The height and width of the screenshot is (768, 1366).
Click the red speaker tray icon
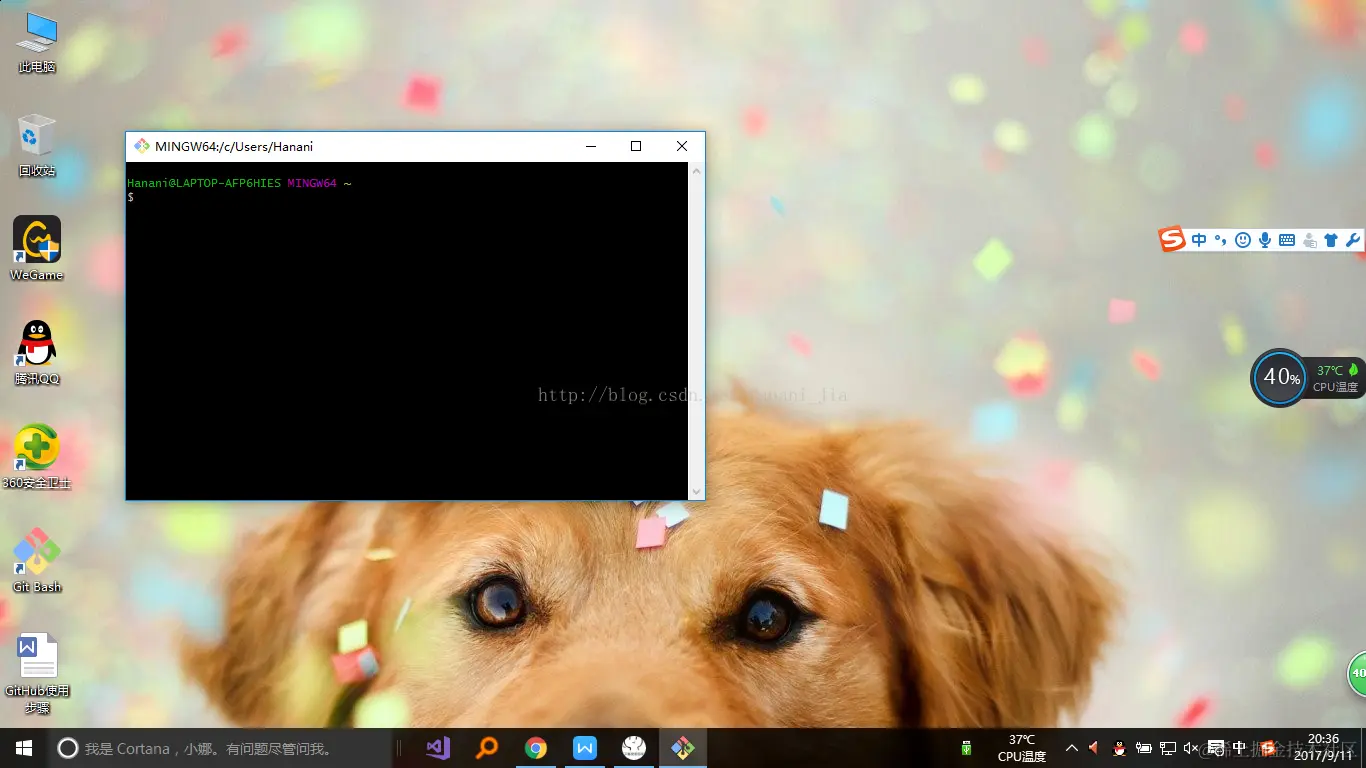pyautogui.click(x=1095, y=748)
